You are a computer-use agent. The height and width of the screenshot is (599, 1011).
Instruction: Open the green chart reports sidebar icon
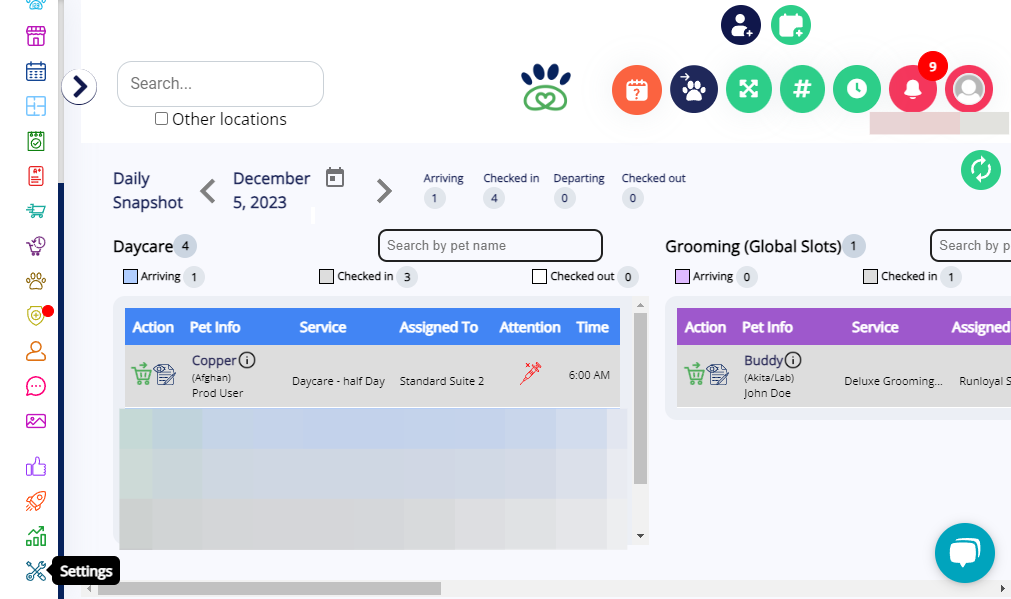tap(36, 536)
